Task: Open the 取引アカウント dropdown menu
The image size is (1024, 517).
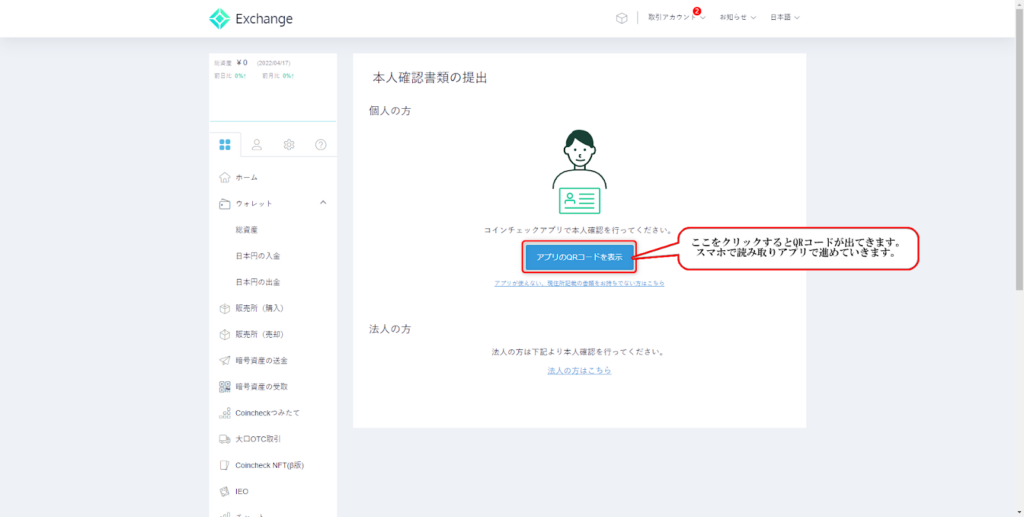Action: coord(677,18)
